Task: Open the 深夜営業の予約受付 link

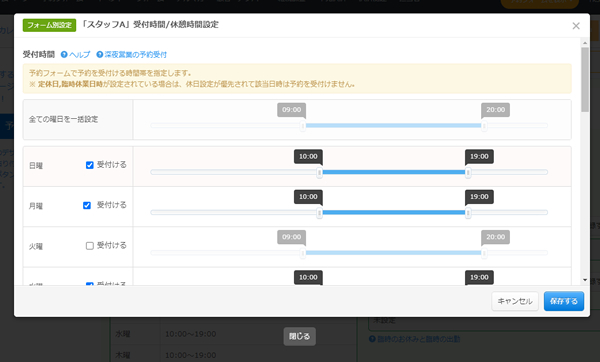Action: 135,55
